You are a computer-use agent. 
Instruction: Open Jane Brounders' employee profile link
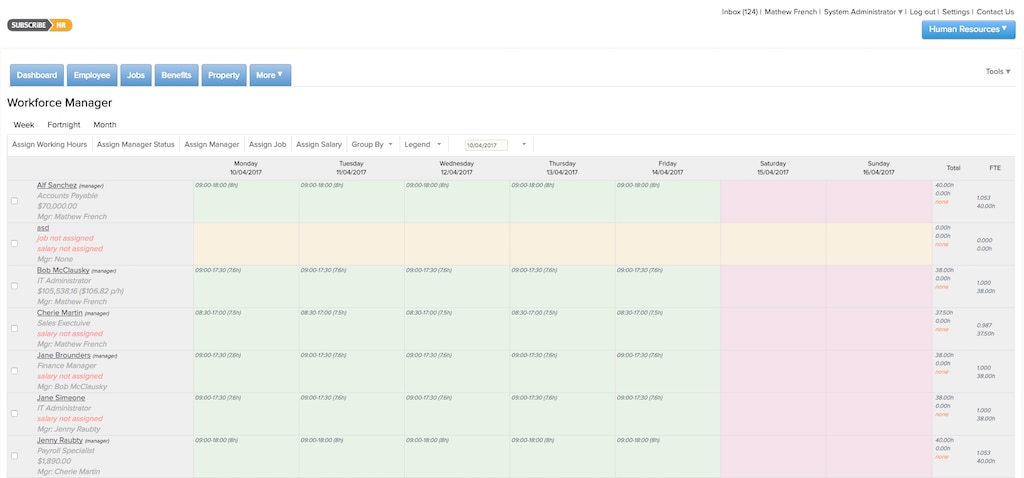pyautogui.click(x=63, y=355)
